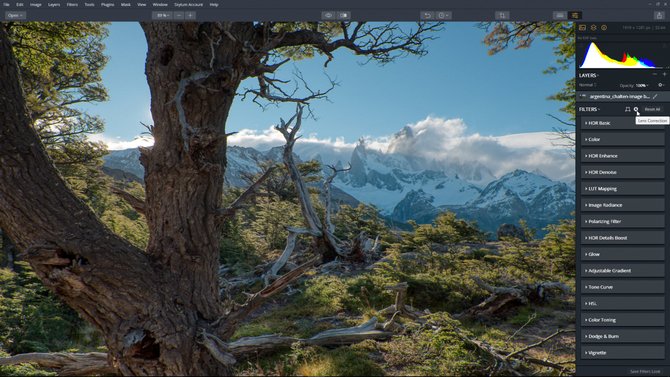Zoom out with the minus button
Image resolution: width=670 pixels, height=377 pixels.
(x=179, y=15)
